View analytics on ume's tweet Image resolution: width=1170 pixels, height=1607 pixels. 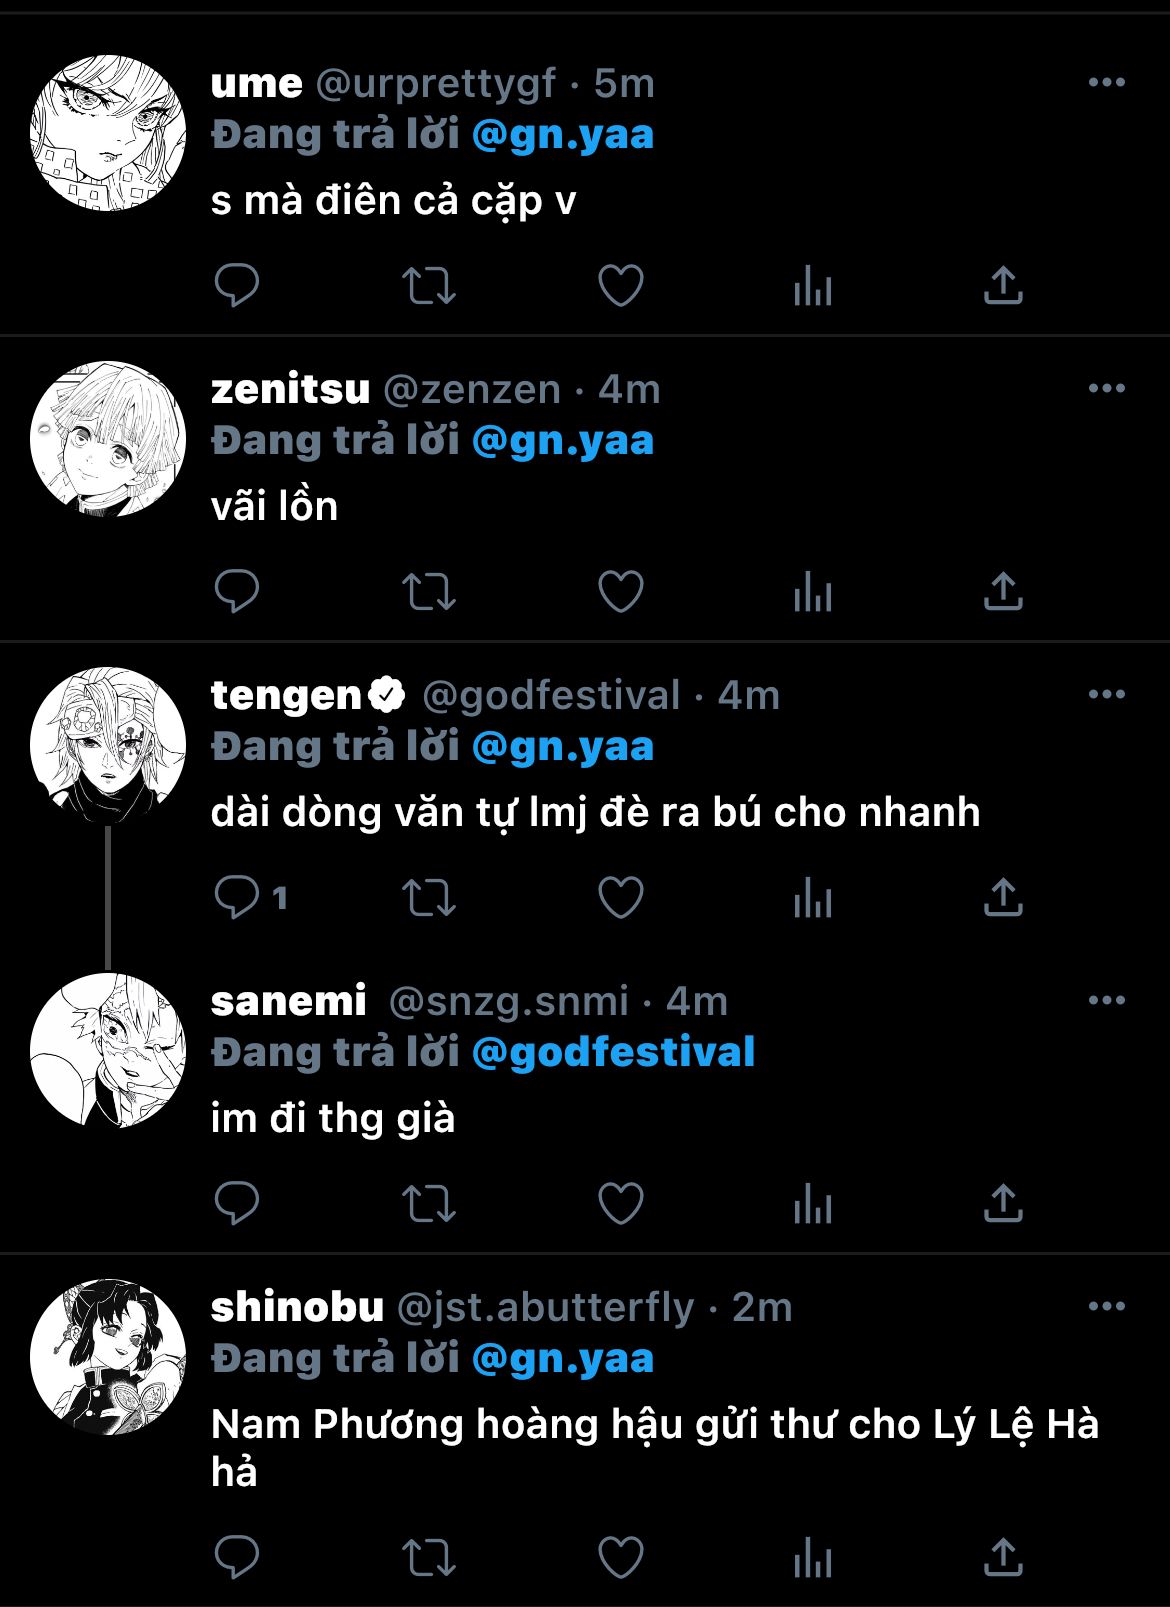point(812,286)
